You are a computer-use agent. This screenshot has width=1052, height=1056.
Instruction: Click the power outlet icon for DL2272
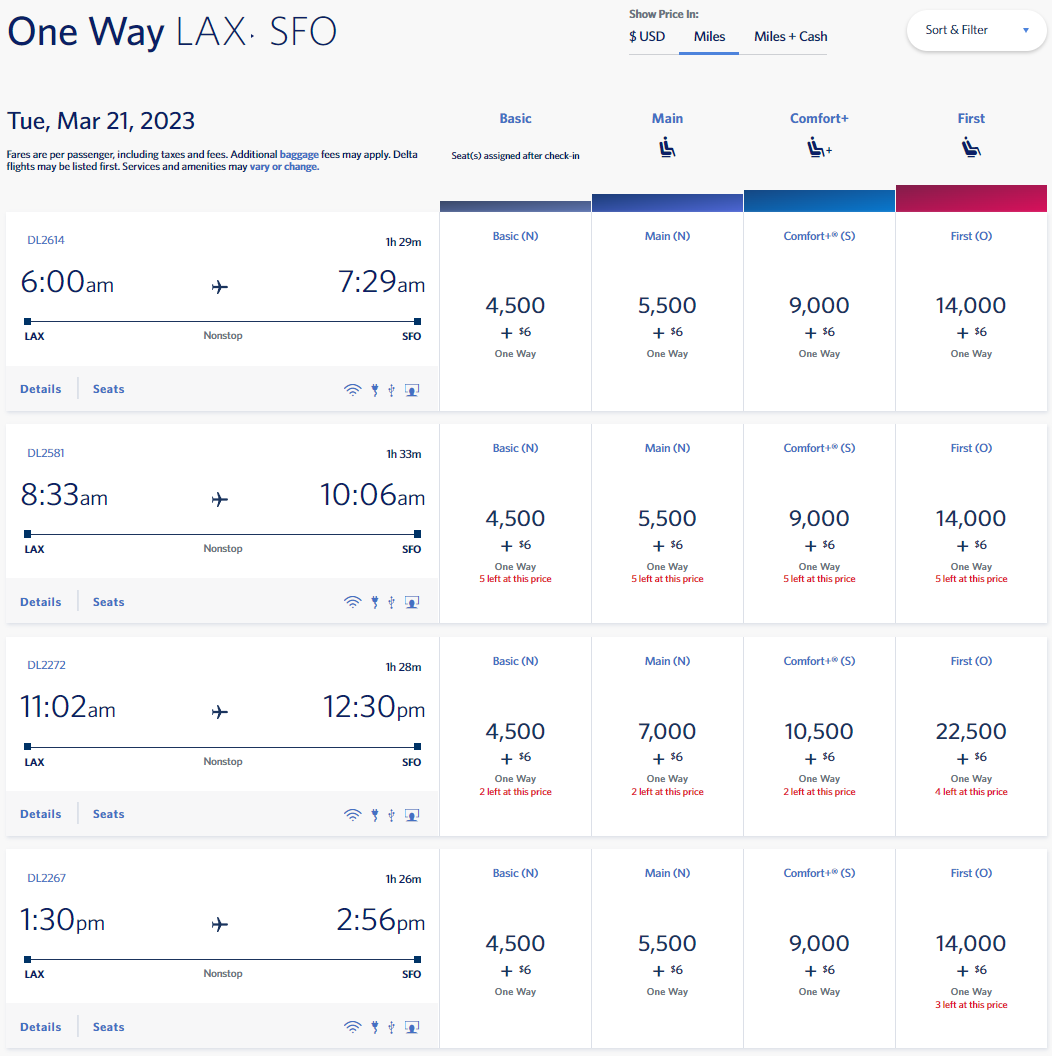(x=375, y=815)
